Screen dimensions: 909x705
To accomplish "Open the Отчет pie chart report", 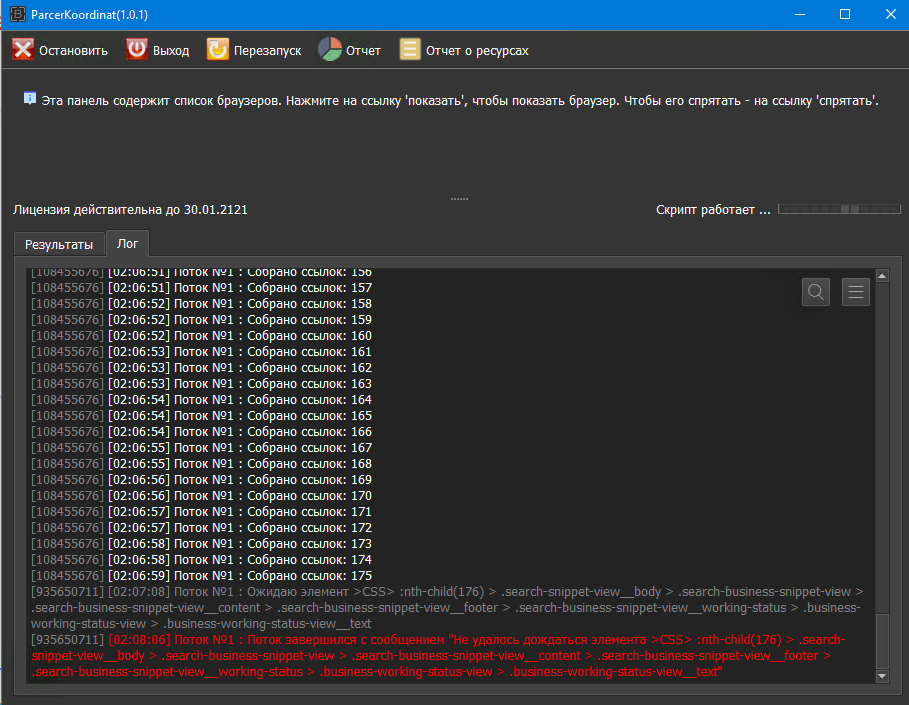I will tap(330, 50).
